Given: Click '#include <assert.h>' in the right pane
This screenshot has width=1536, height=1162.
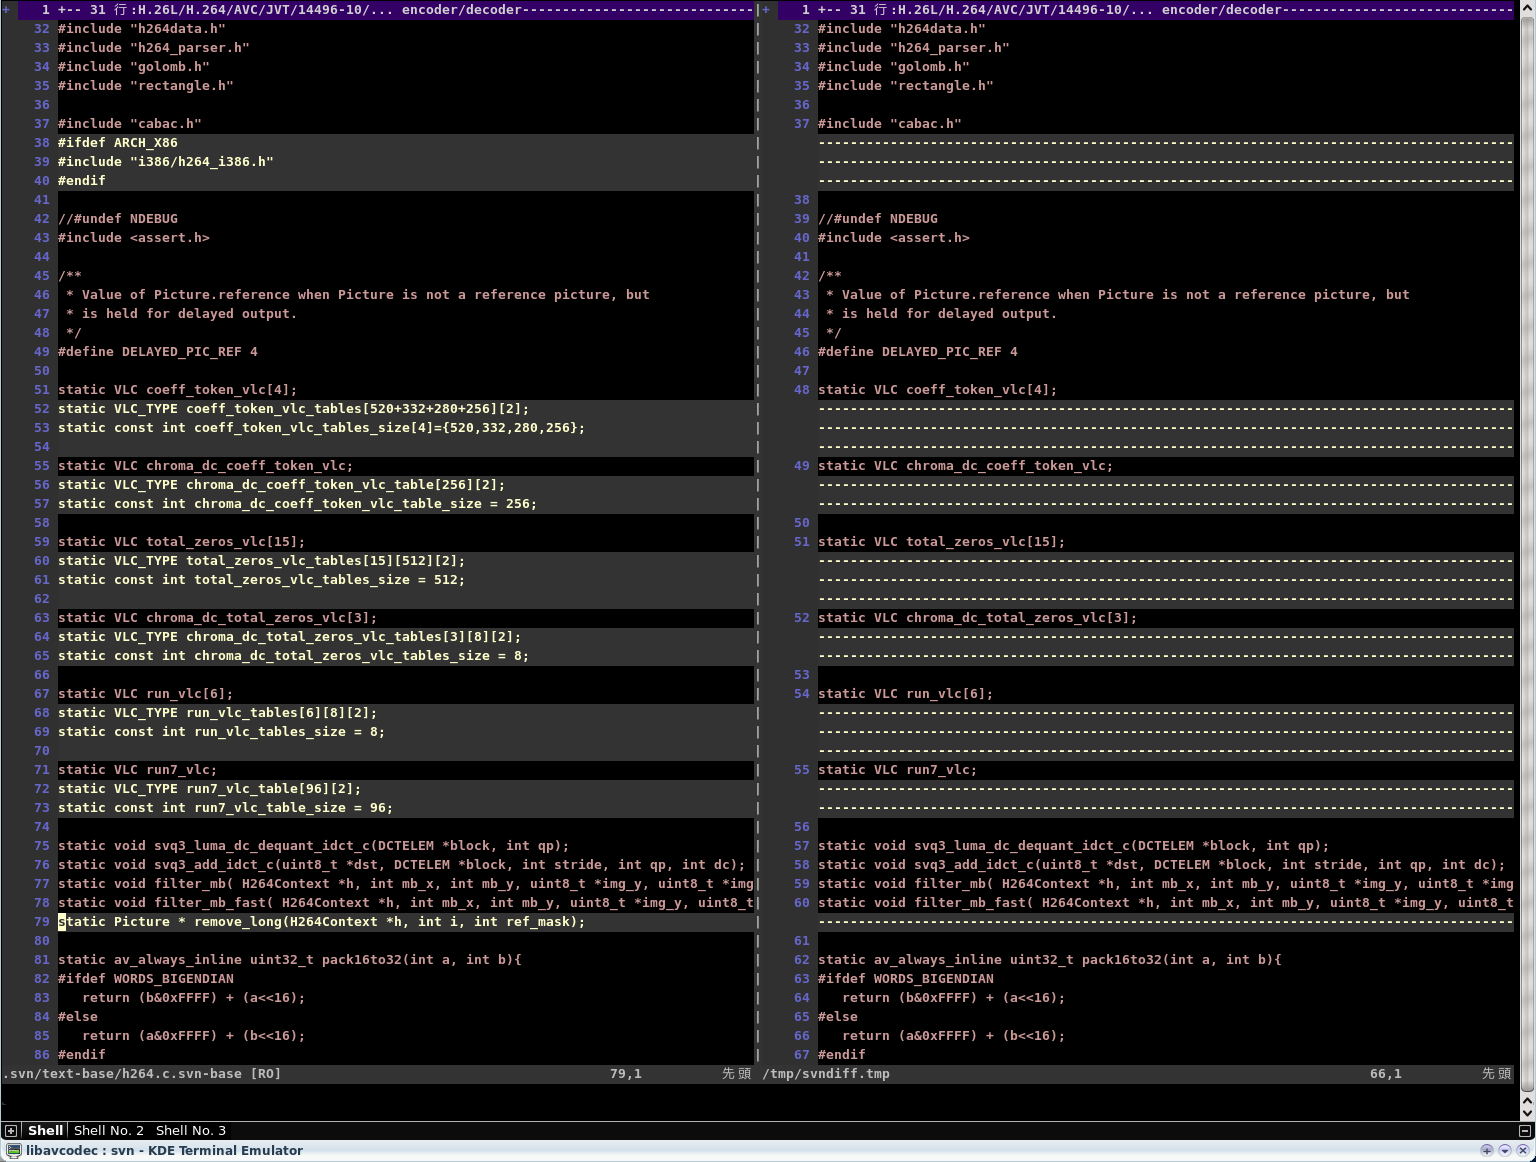Looking at the screenshot, I should coord(894,238).
